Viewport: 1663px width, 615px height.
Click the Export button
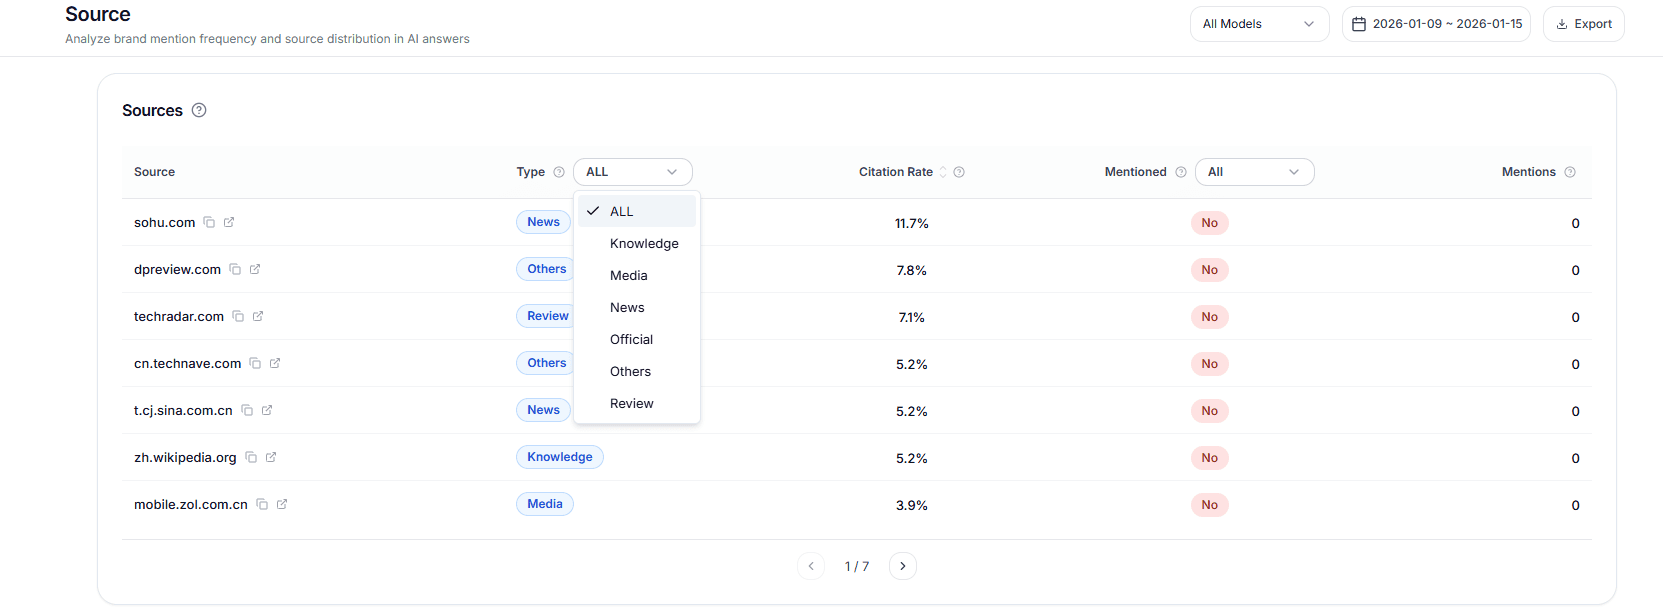pyautogui.click(x=1583, y=24)
